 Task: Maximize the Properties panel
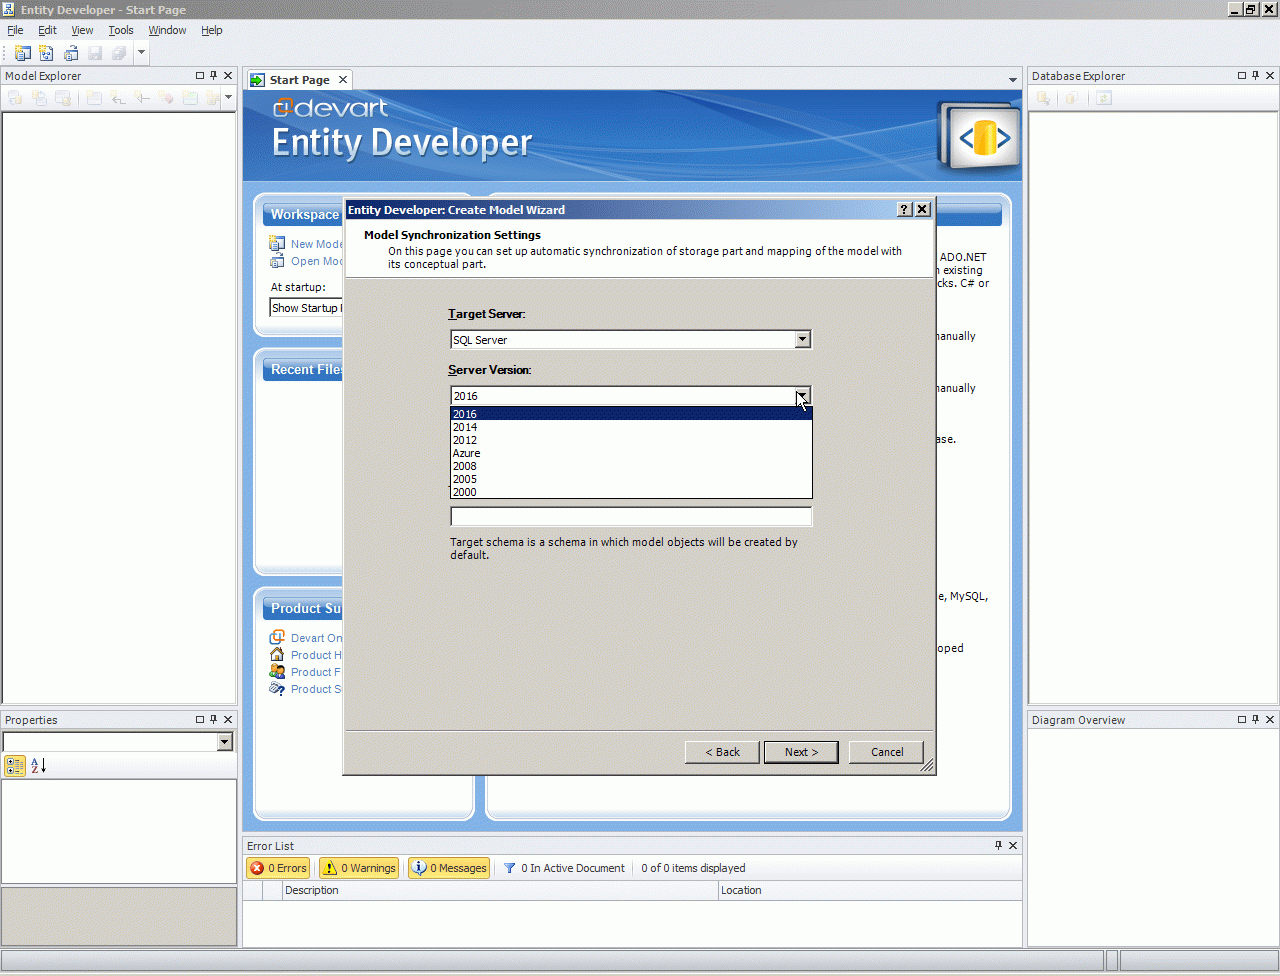200,720
